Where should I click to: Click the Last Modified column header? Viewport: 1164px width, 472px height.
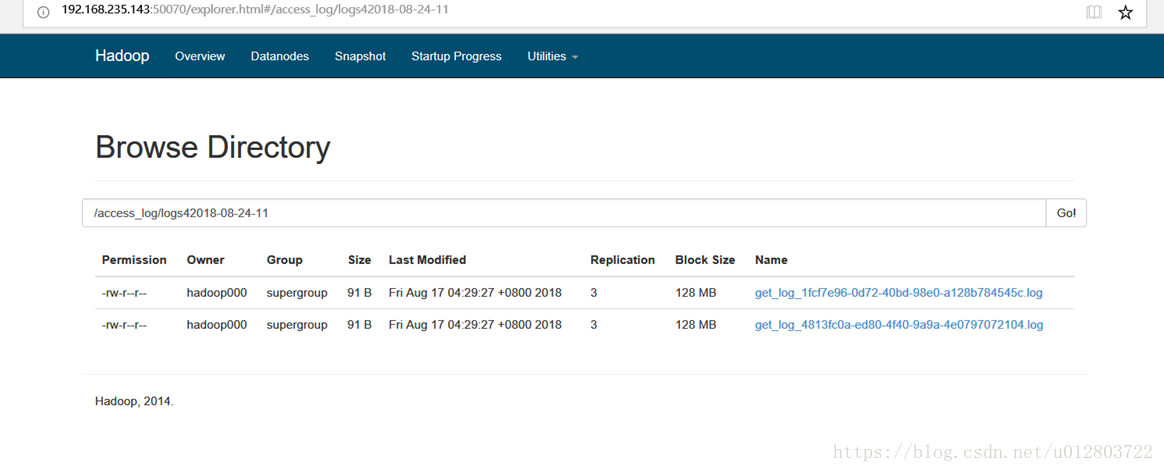[x=428, y=260]
